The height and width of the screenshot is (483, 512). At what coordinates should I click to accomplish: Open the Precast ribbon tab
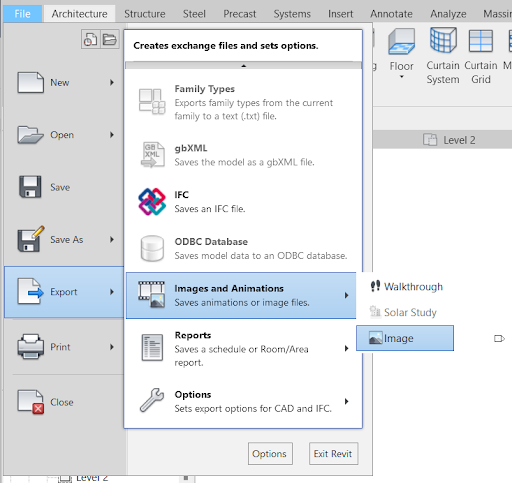point(240,14)
